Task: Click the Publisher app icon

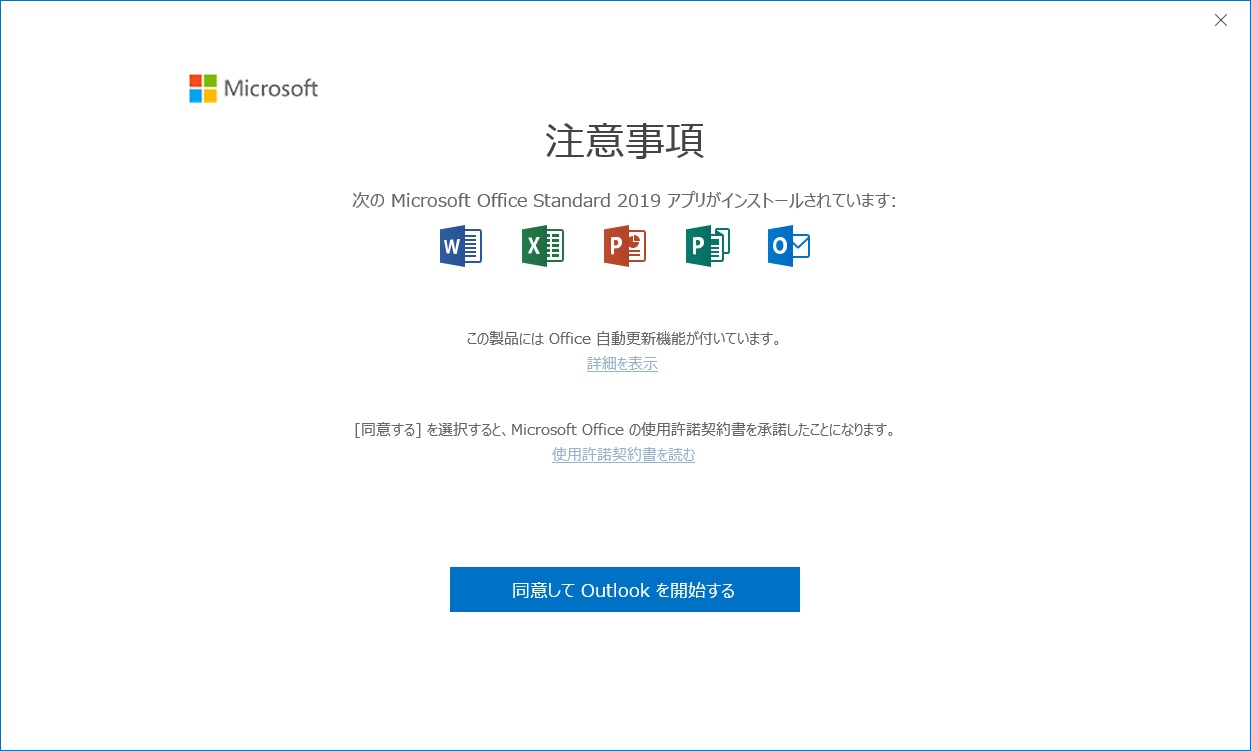Action: click(x=707, y=246)
